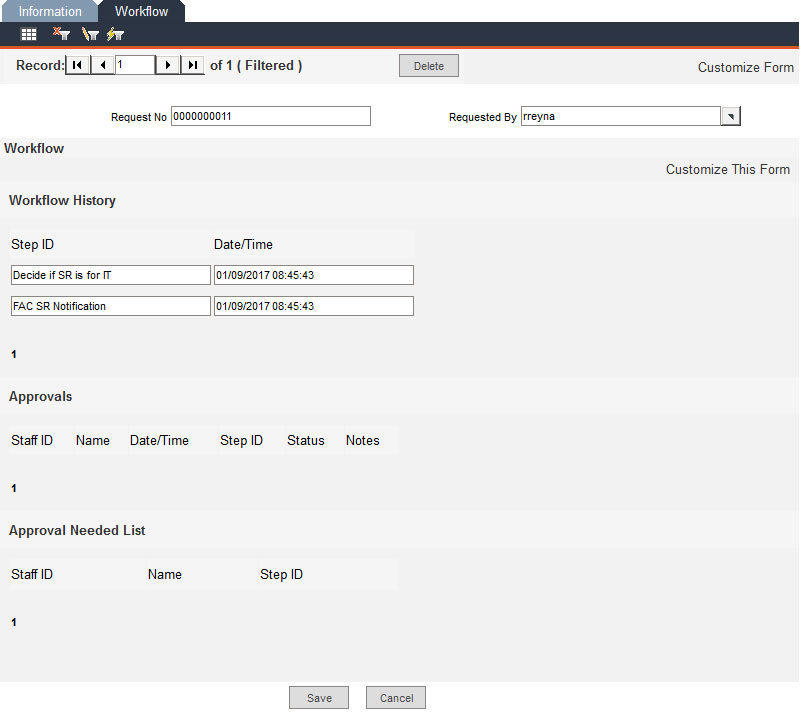Click Customize This Form
800x712 pixels.
coord(727,169)
